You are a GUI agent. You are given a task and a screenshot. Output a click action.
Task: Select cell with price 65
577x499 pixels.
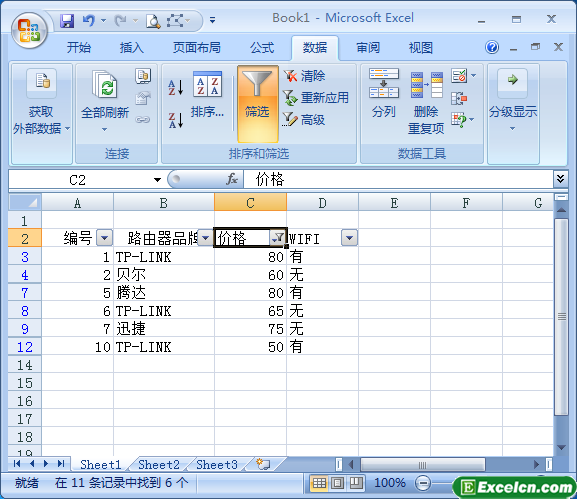pos(250,311)
